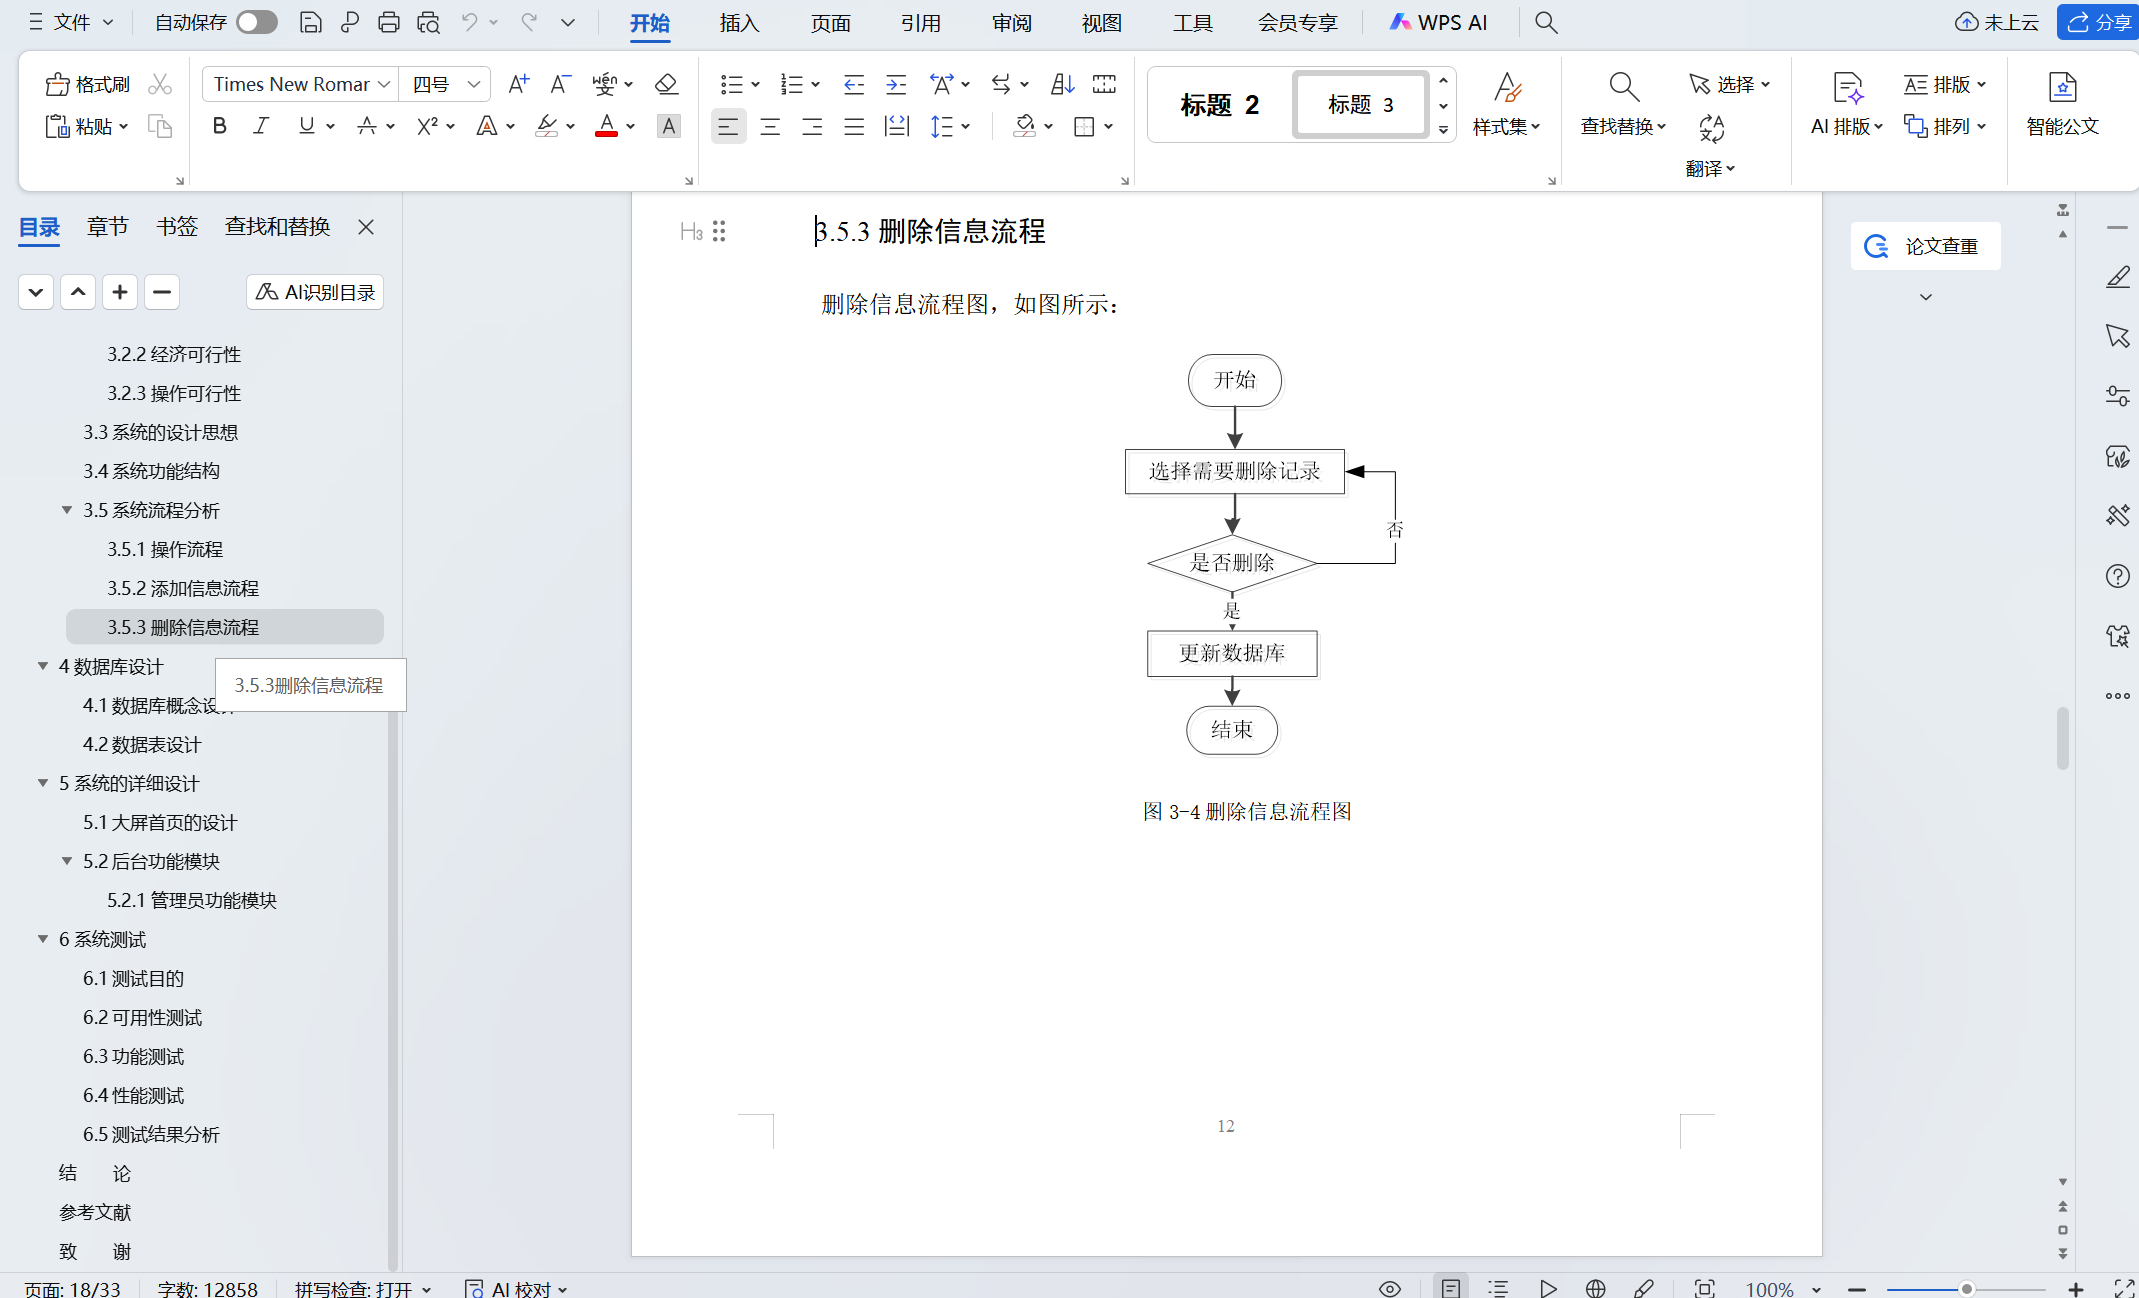Click the more options ellipsis in sidebar
The width and height of the screenshot is (2139, 1298).
tap(2117, 696)
